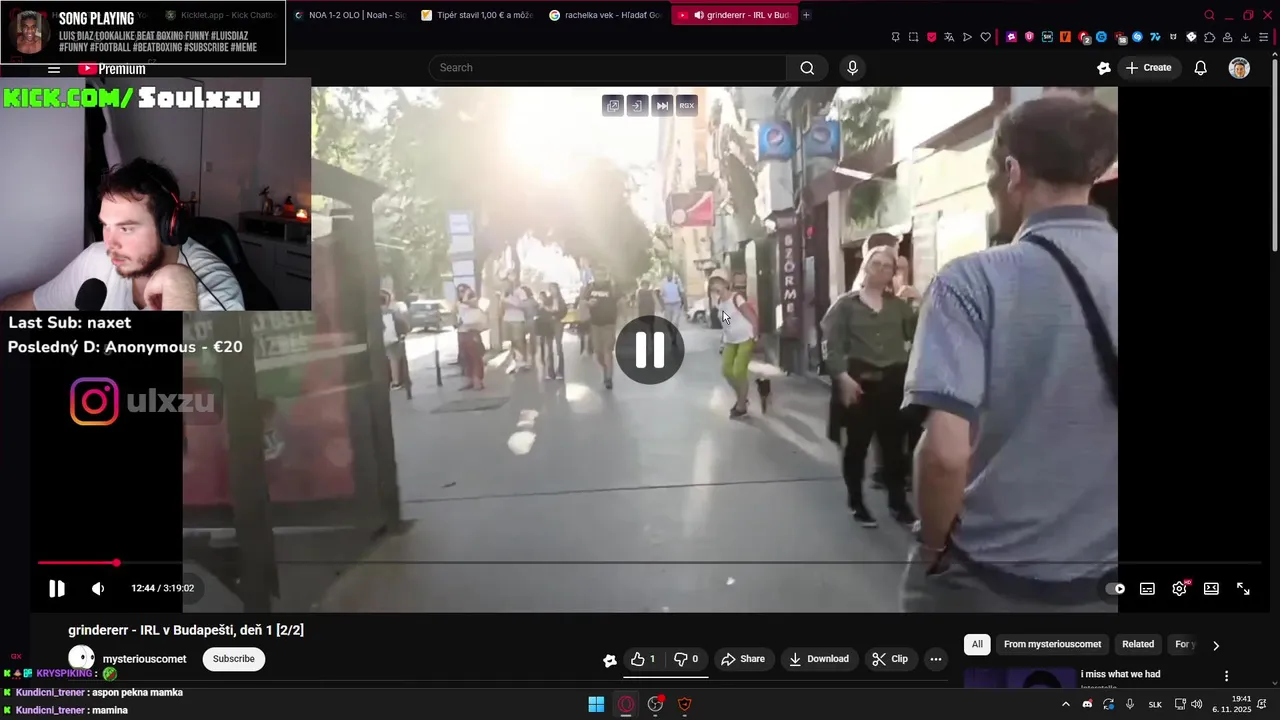Click the red video progress bar scrubber
Viewport: 1280px width, 720px height.
pyautogui.click(x=116, y=563)
